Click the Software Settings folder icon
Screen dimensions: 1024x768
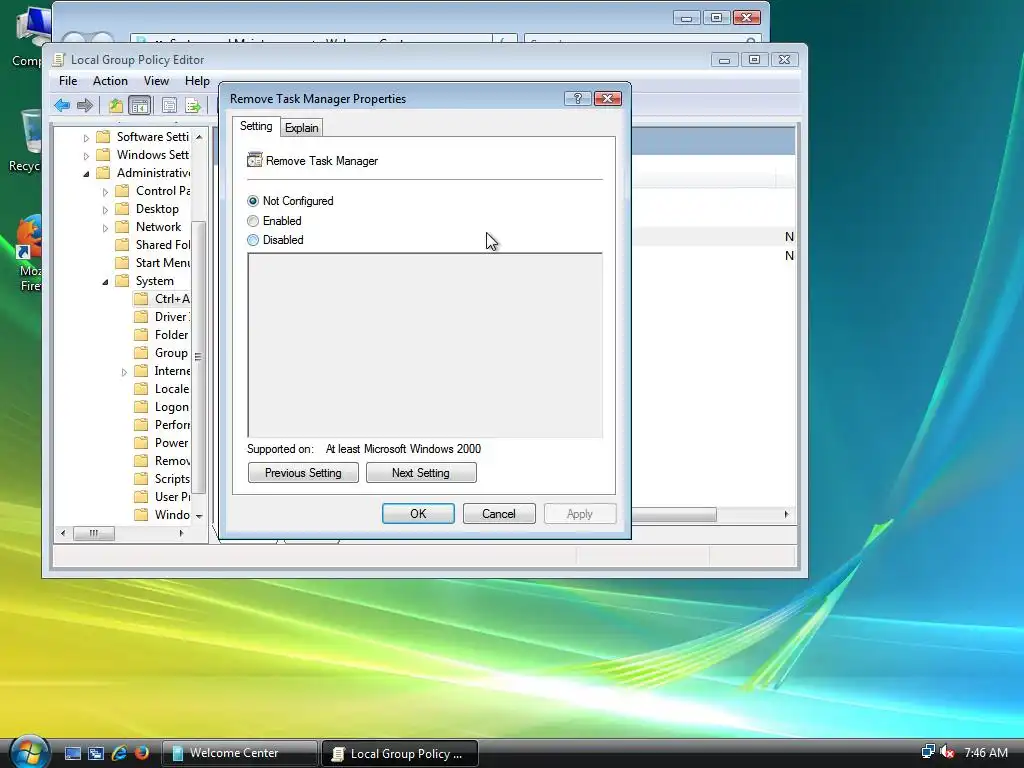103,136
